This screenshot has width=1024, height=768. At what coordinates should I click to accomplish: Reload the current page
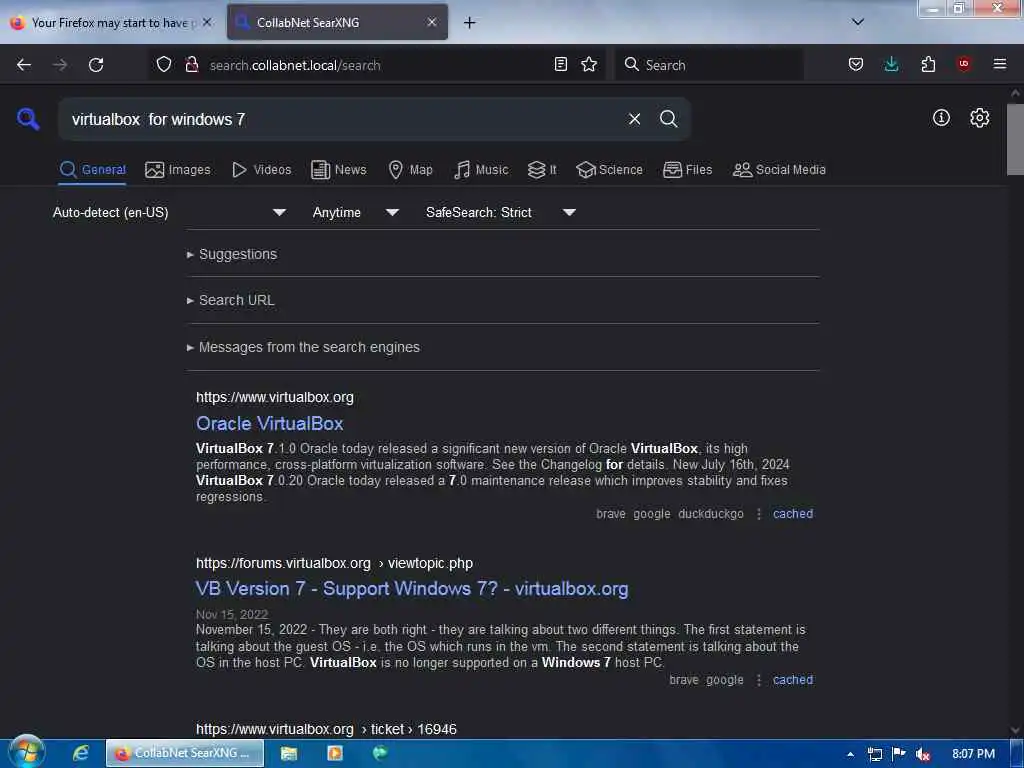pyautogui.click(x=96, y=65)
